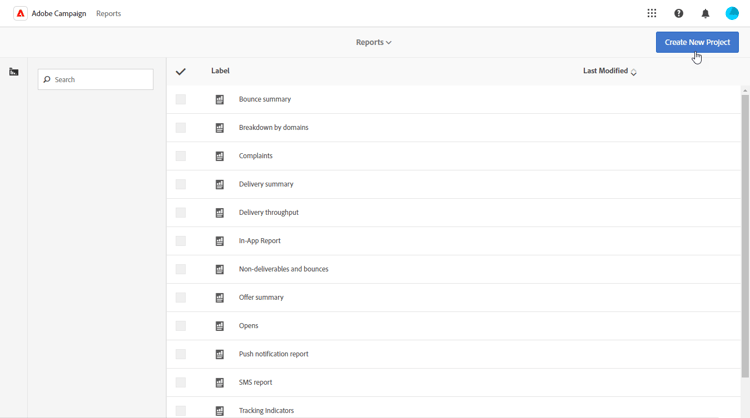Click the Adobe Campaign logo icon
This screenshot has height=418, width=750.
click(x=20, y=14)
